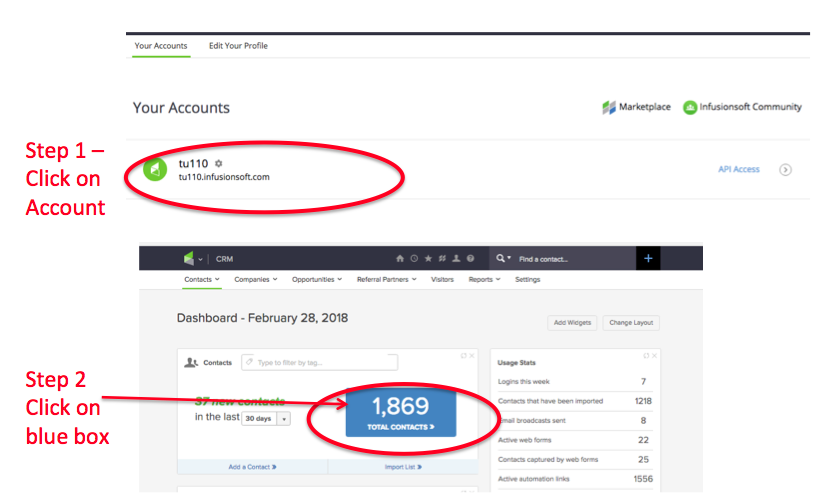Click the Import List link

pyautogui.click(x=403, y=467)
